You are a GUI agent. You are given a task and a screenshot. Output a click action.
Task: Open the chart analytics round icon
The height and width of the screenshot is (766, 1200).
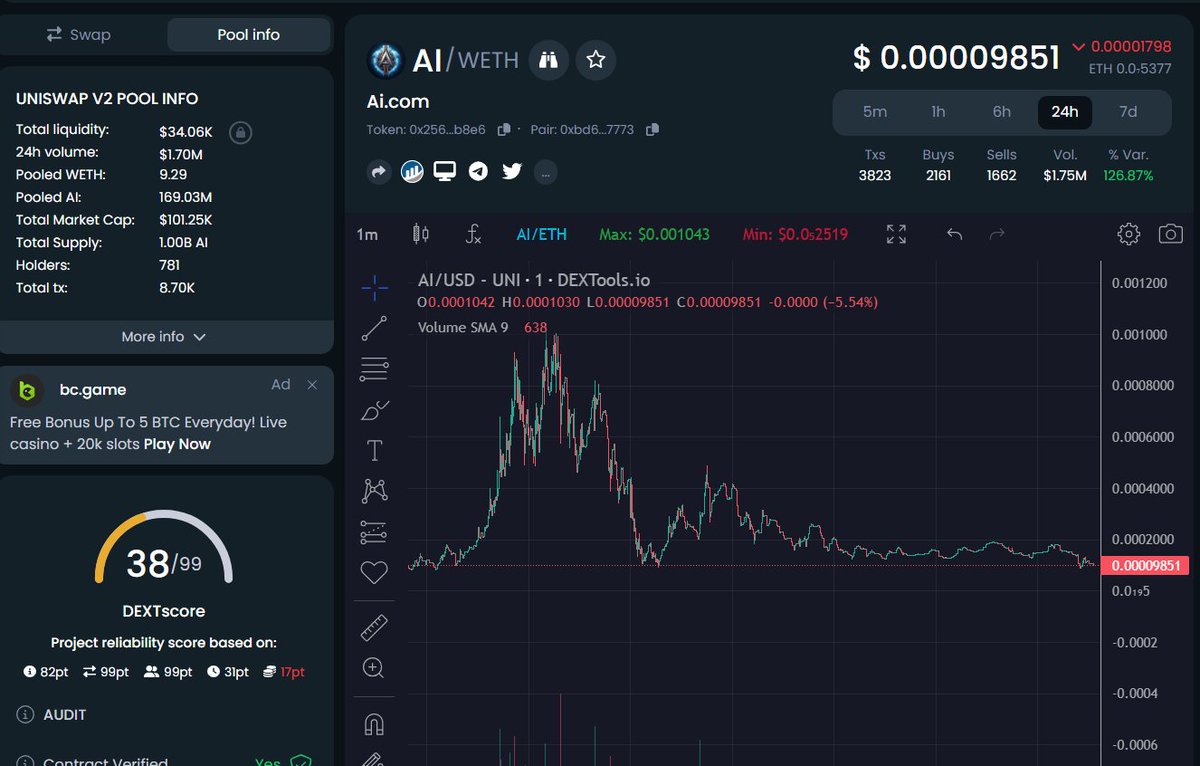(412, 172)
